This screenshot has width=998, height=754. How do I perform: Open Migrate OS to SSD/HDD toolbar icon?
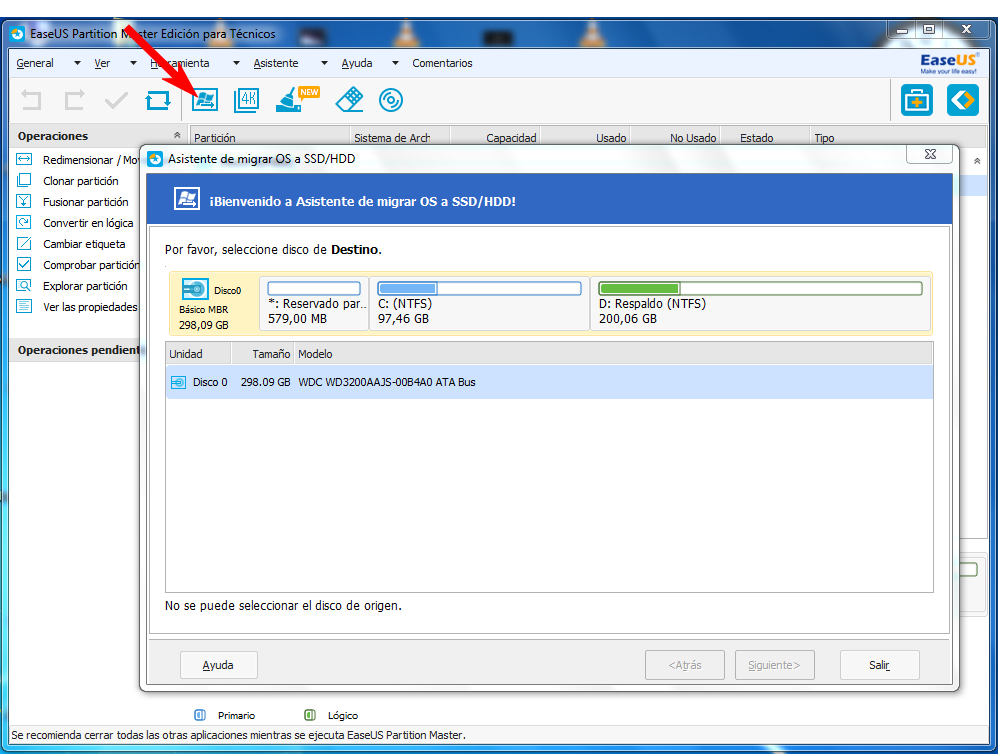[204, 100]
